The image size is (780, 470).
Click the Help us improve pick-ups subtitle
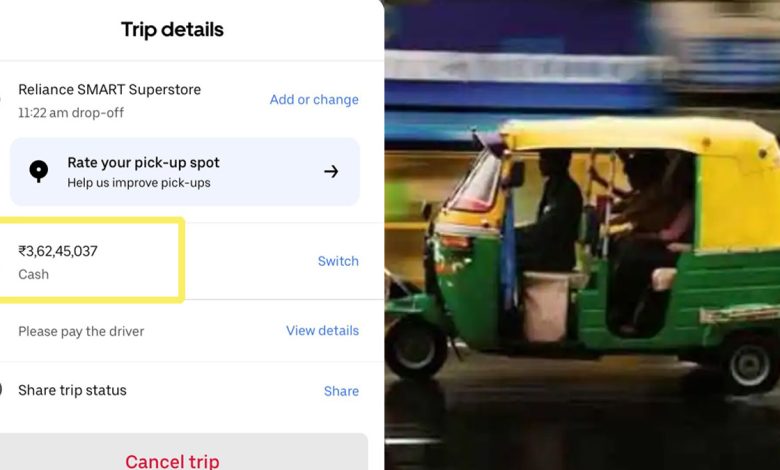tap(139, 183)
